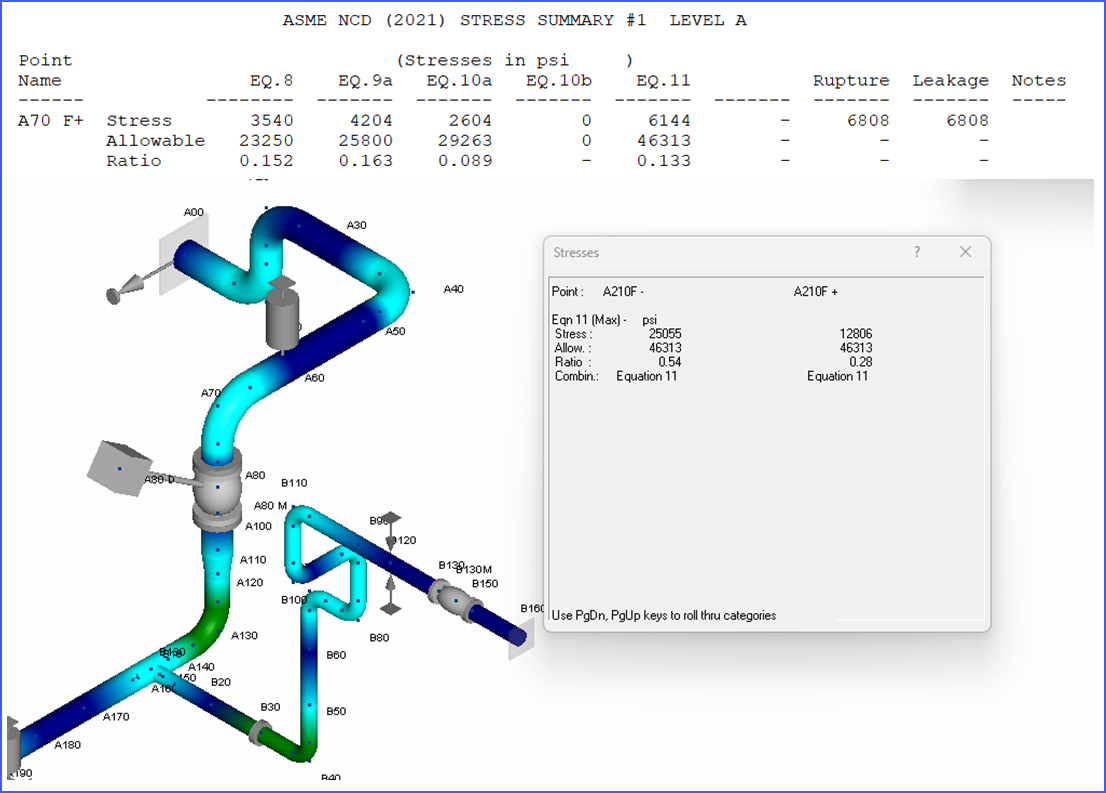
Task: Select node label A70 on the pipe
Action: [x=210, y=393]
